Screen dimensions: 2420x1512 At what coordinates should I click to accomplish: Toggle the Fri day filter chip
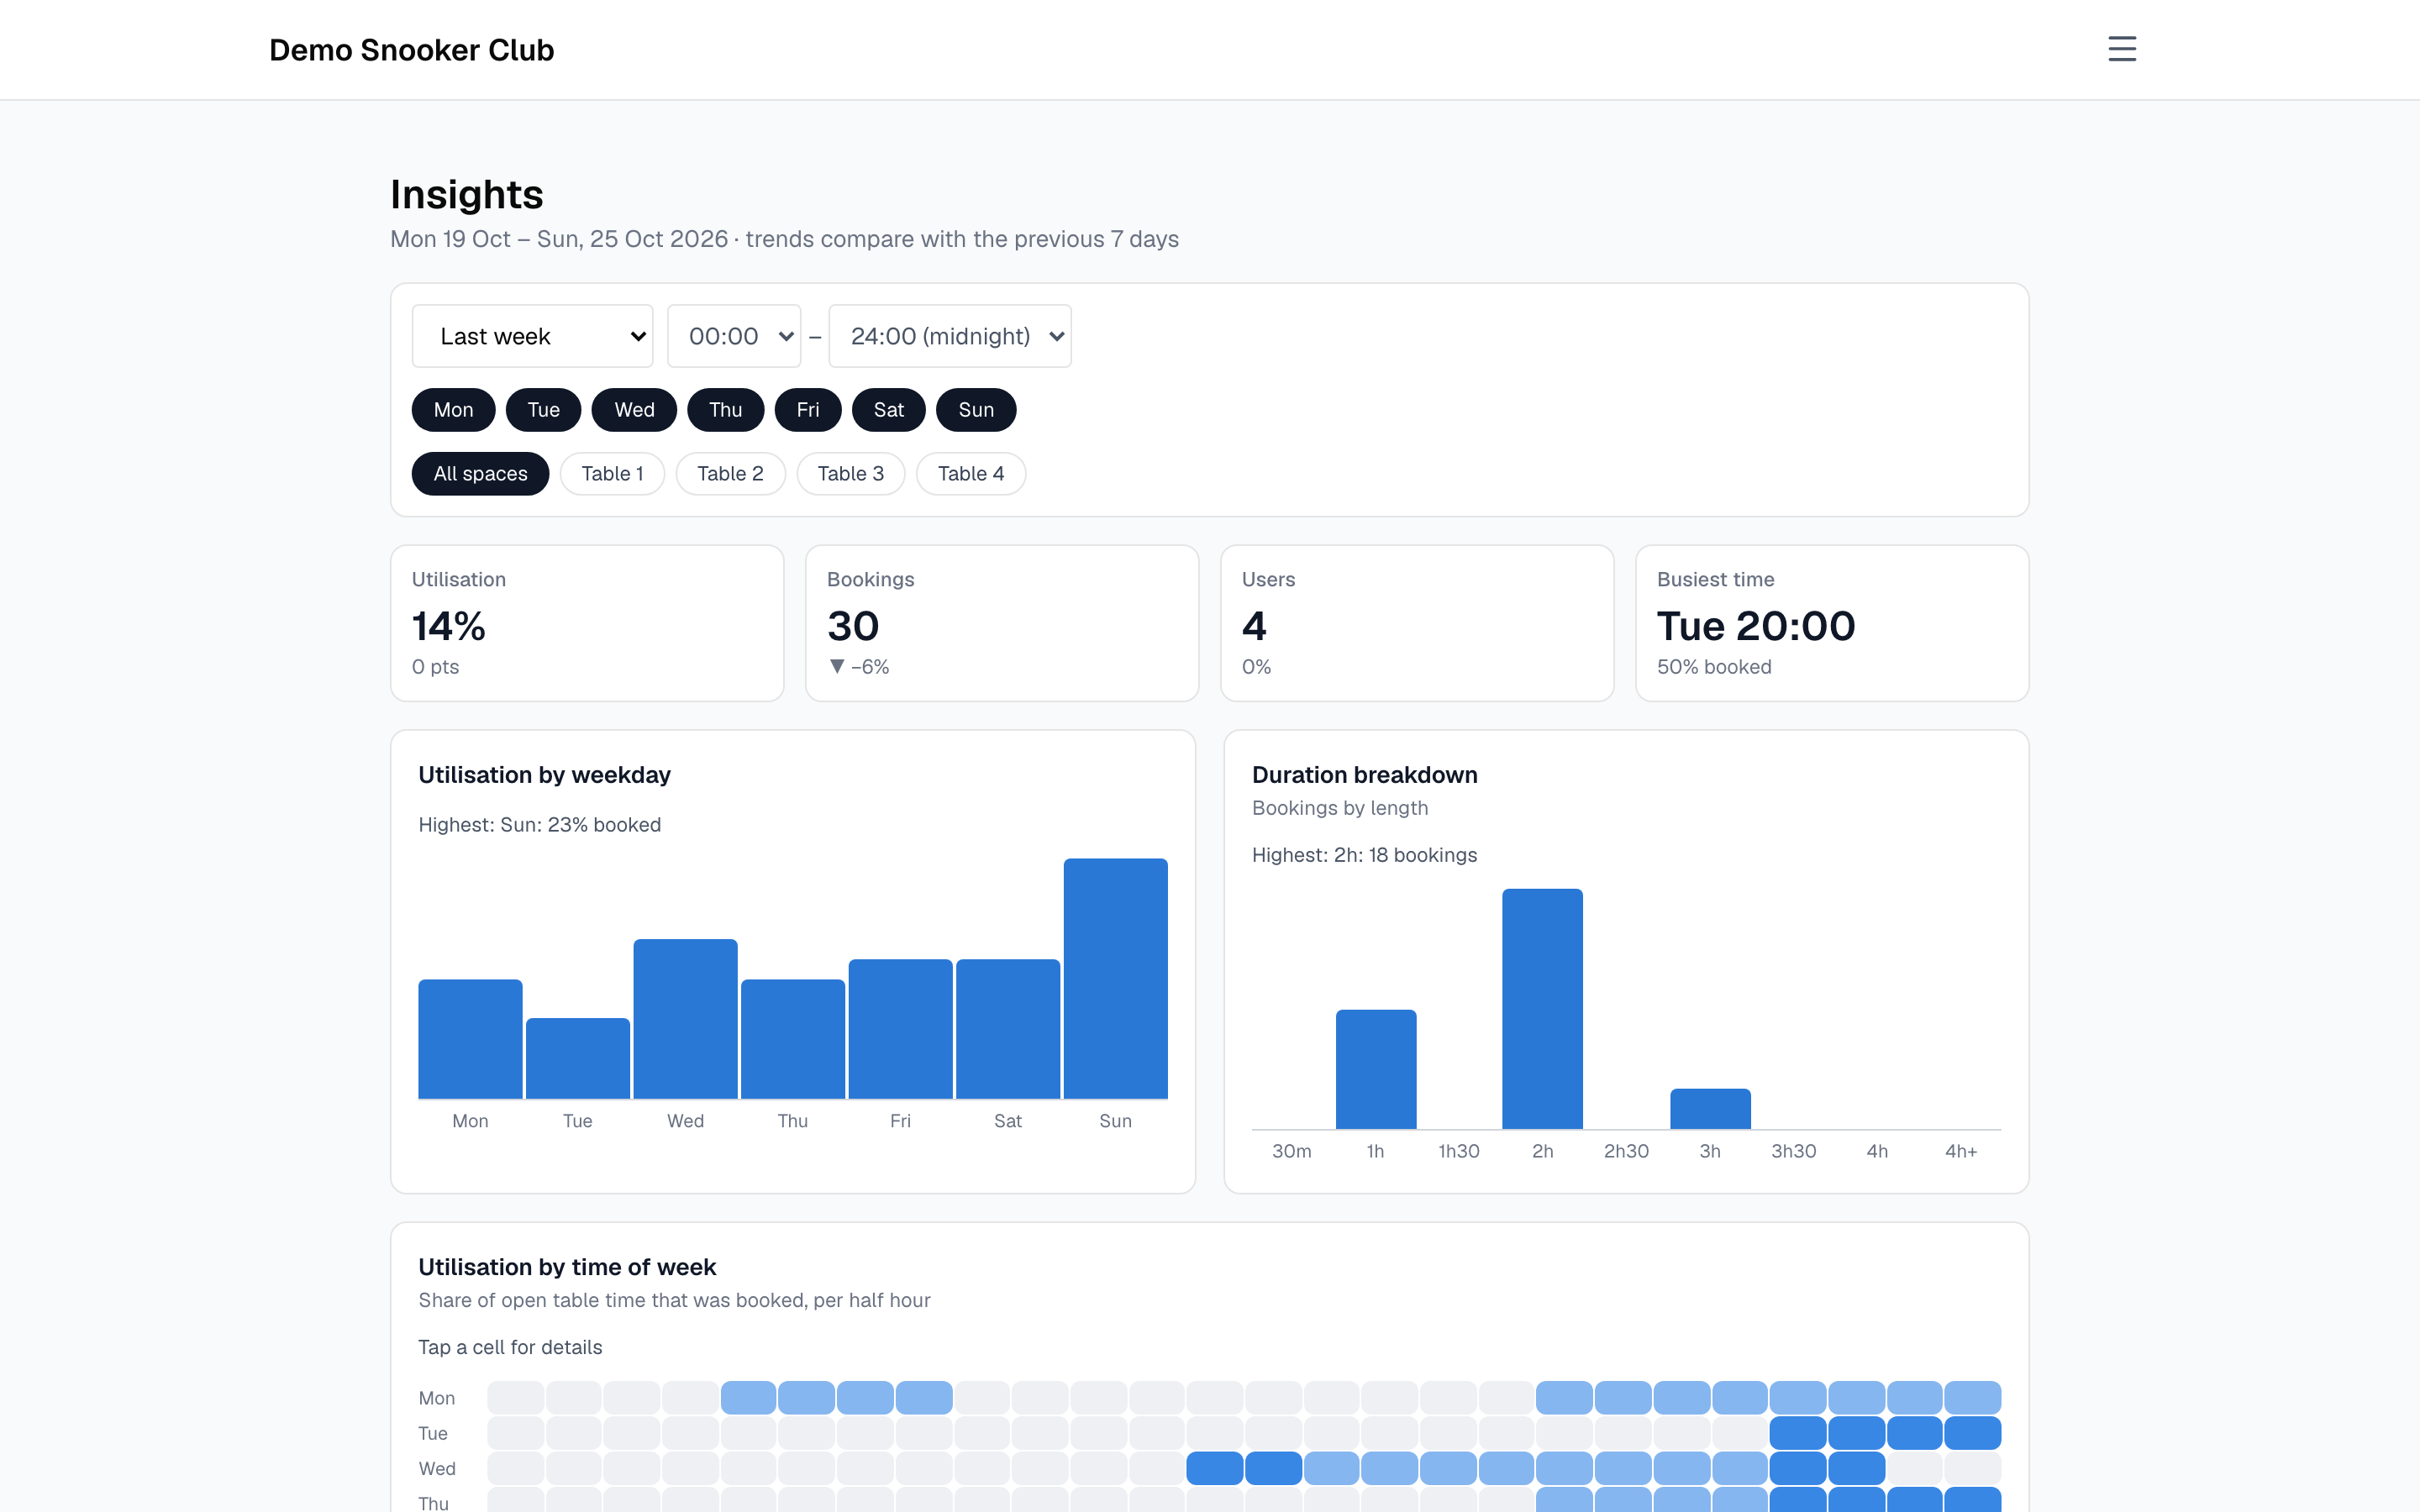coord(808,410)
